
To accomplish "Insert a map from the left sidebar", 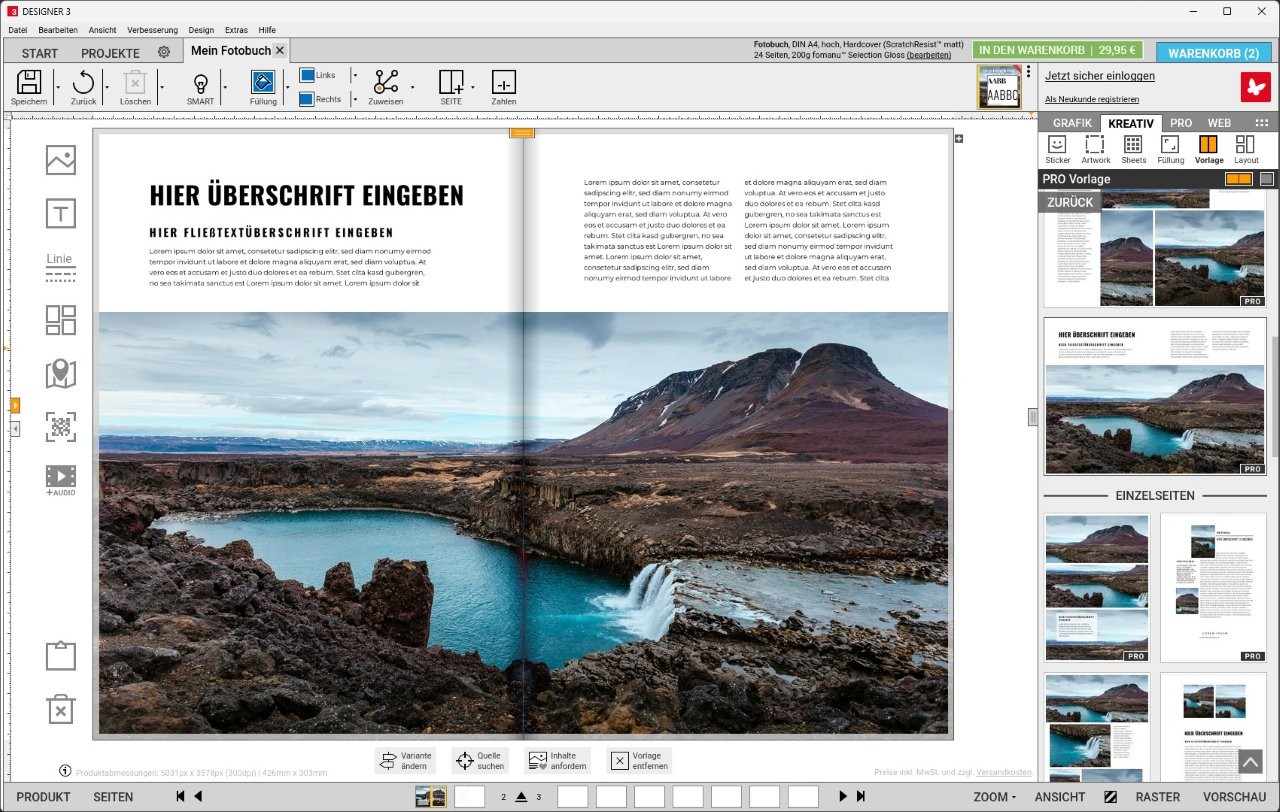I will tap(61, 373).
